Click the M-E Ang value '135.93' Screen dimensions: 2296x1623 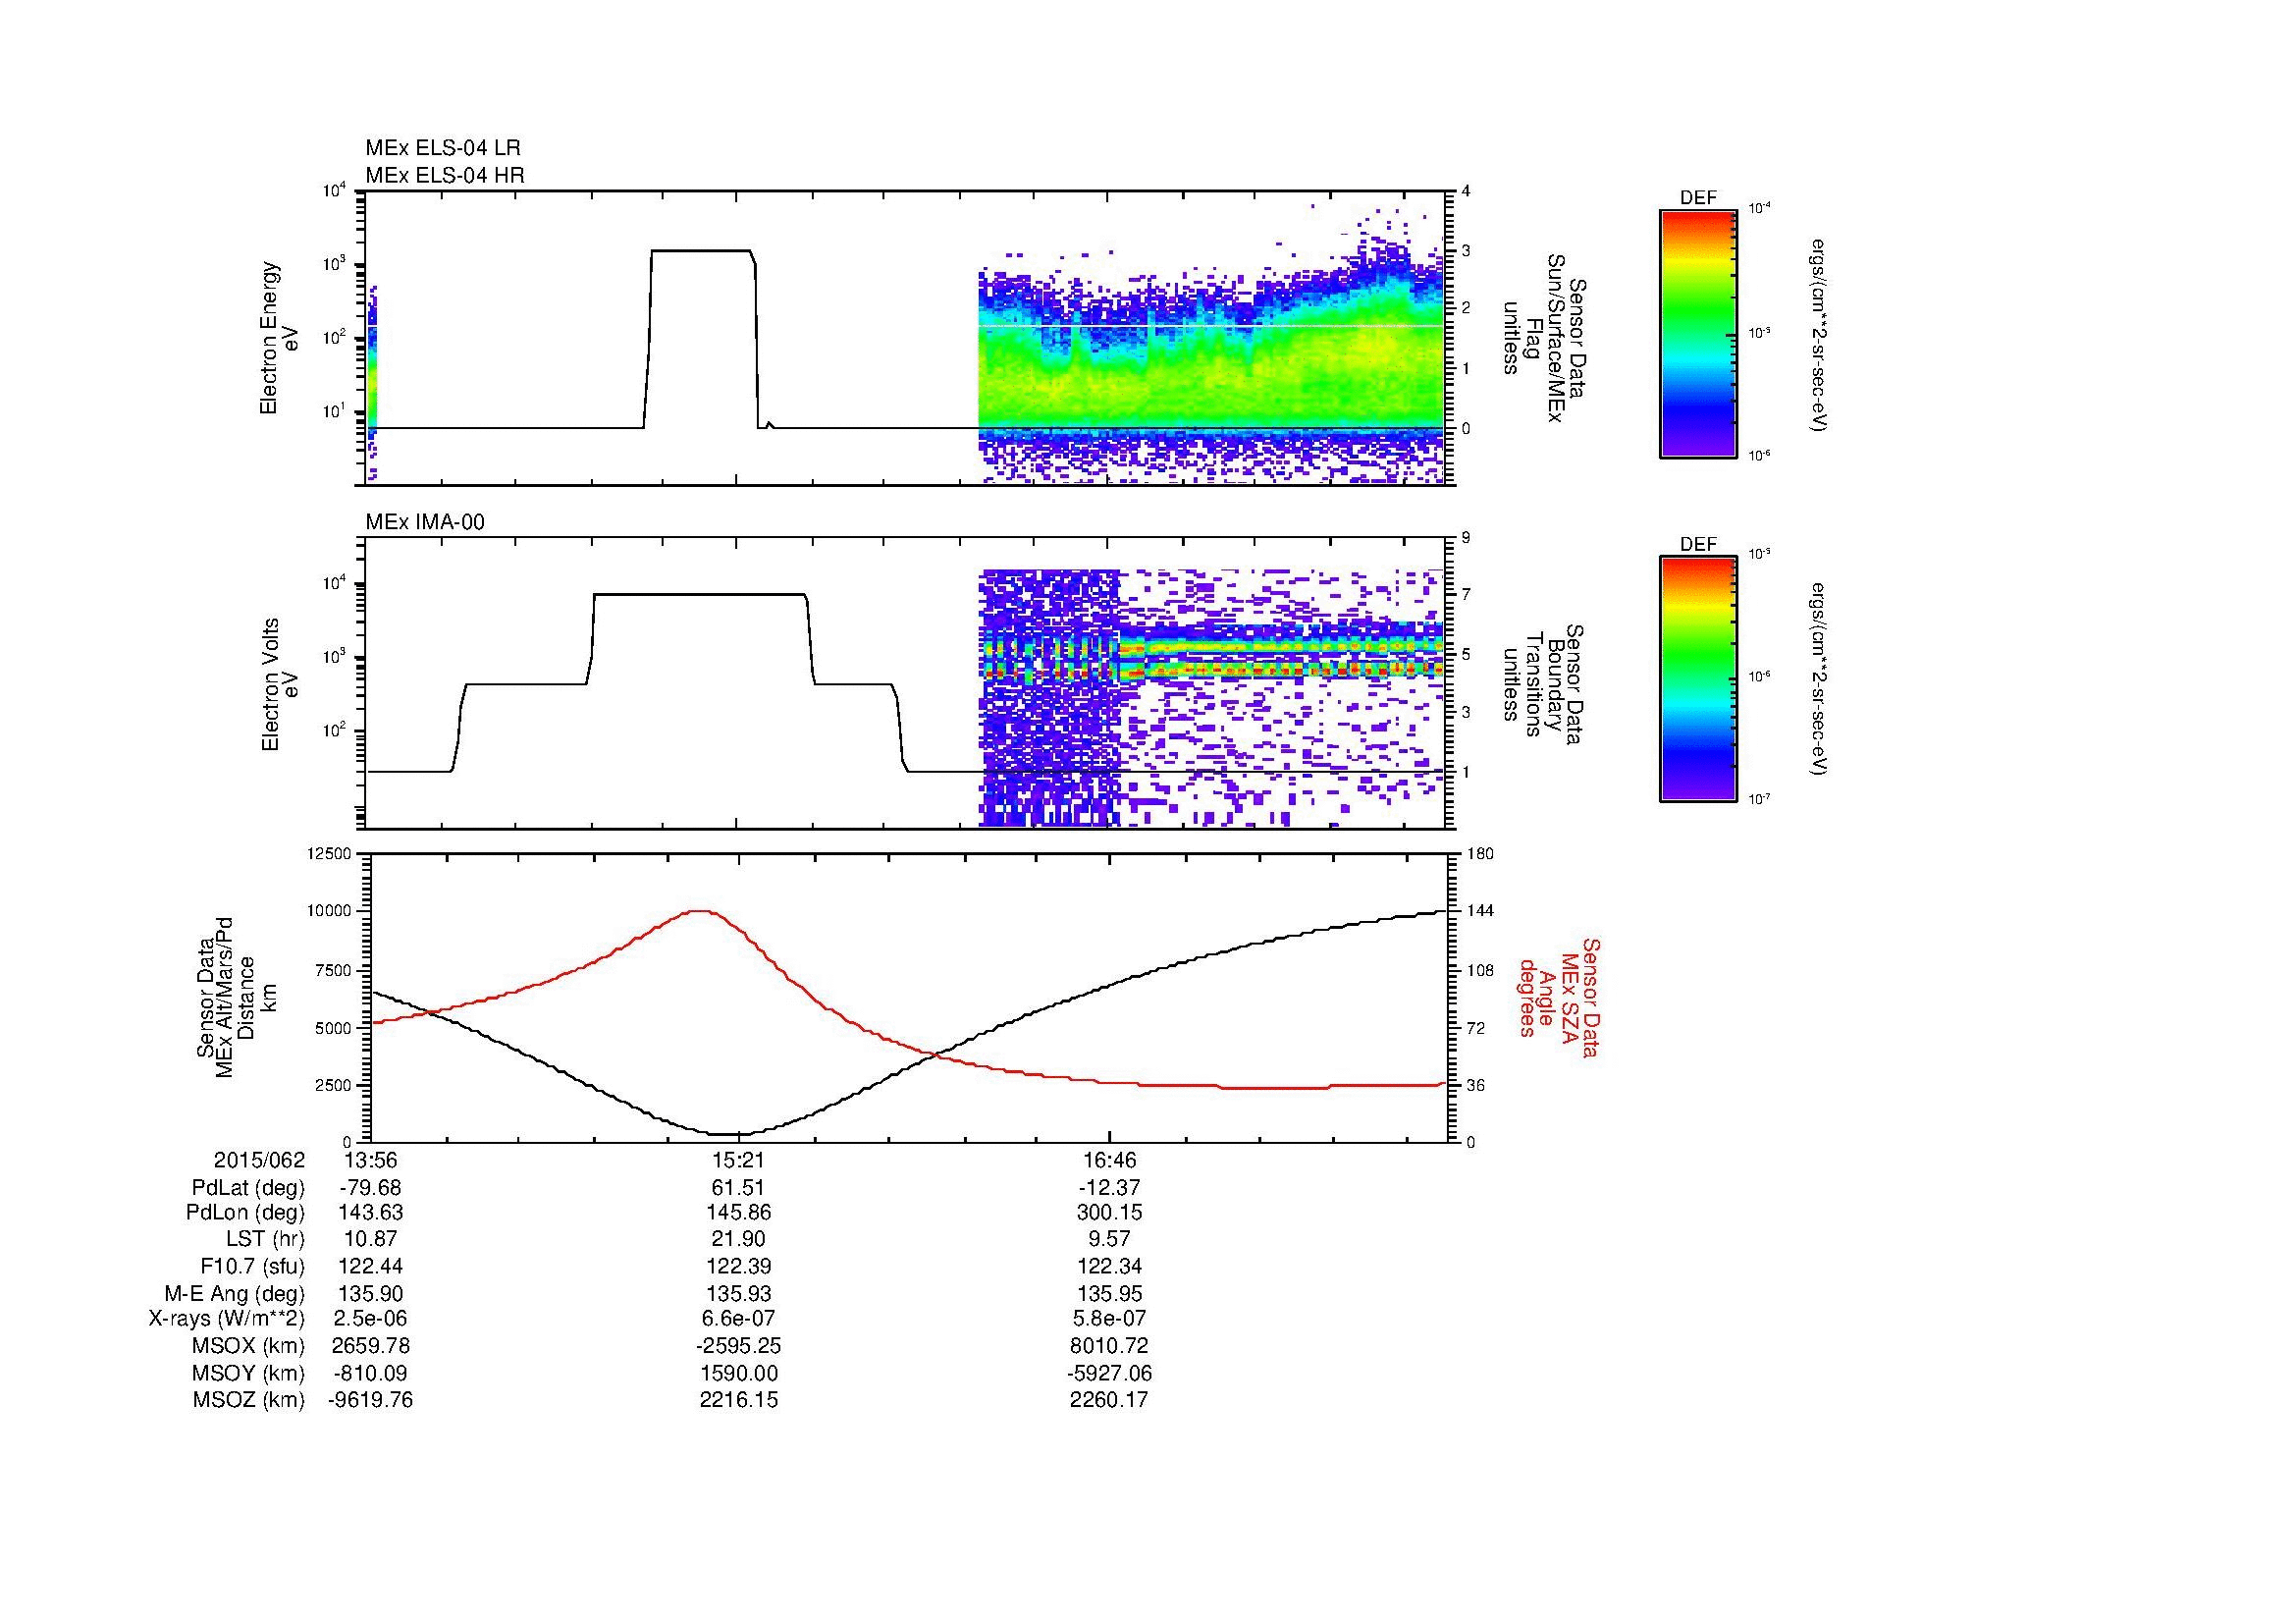pyautogui.click(x=738, y=1293)
